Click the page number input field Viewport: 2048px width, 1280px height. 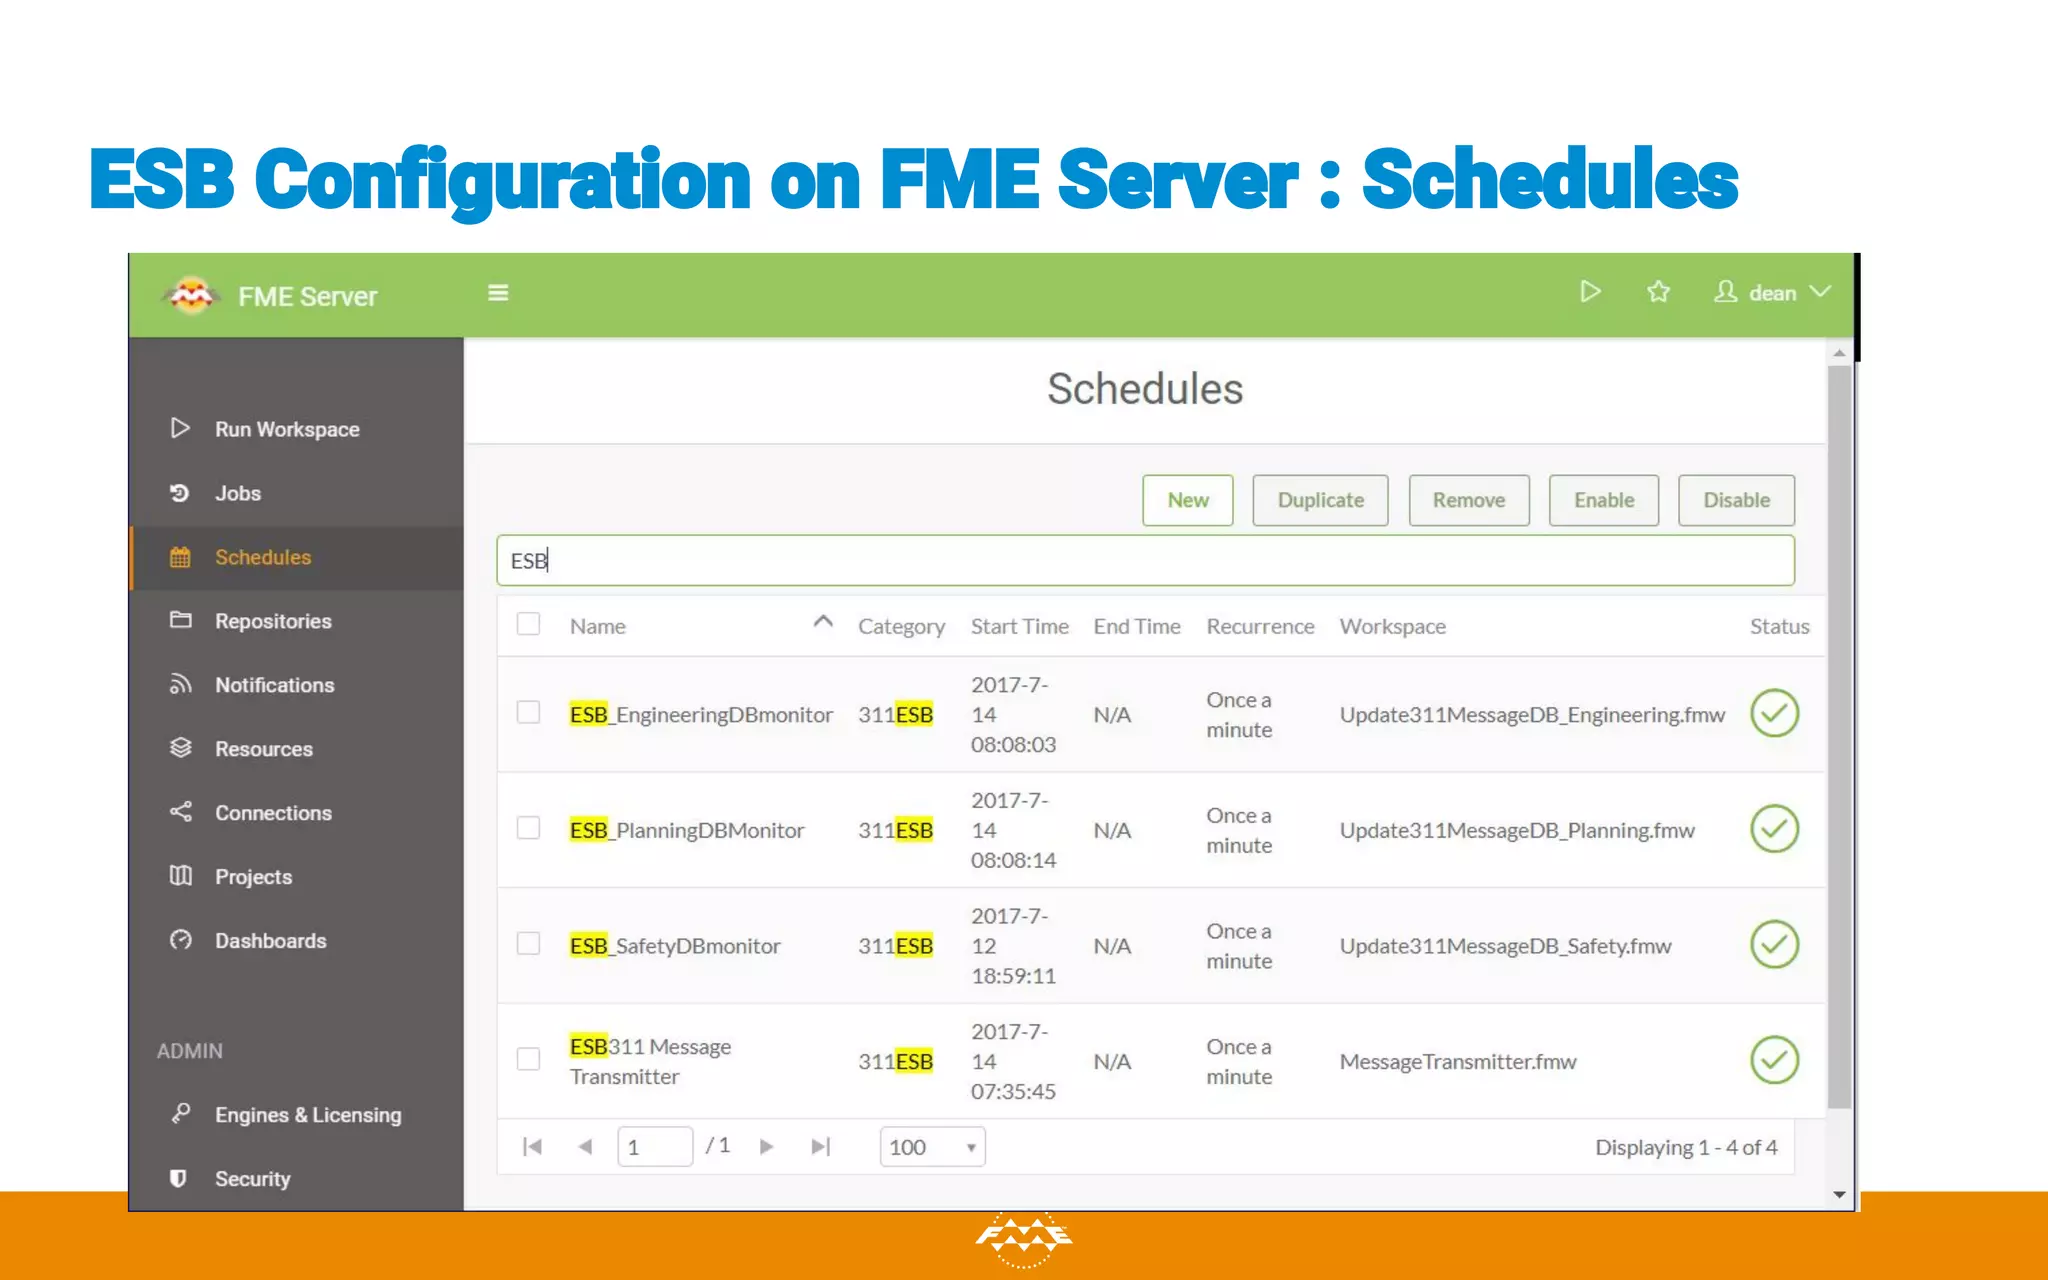coord(655,1147)
